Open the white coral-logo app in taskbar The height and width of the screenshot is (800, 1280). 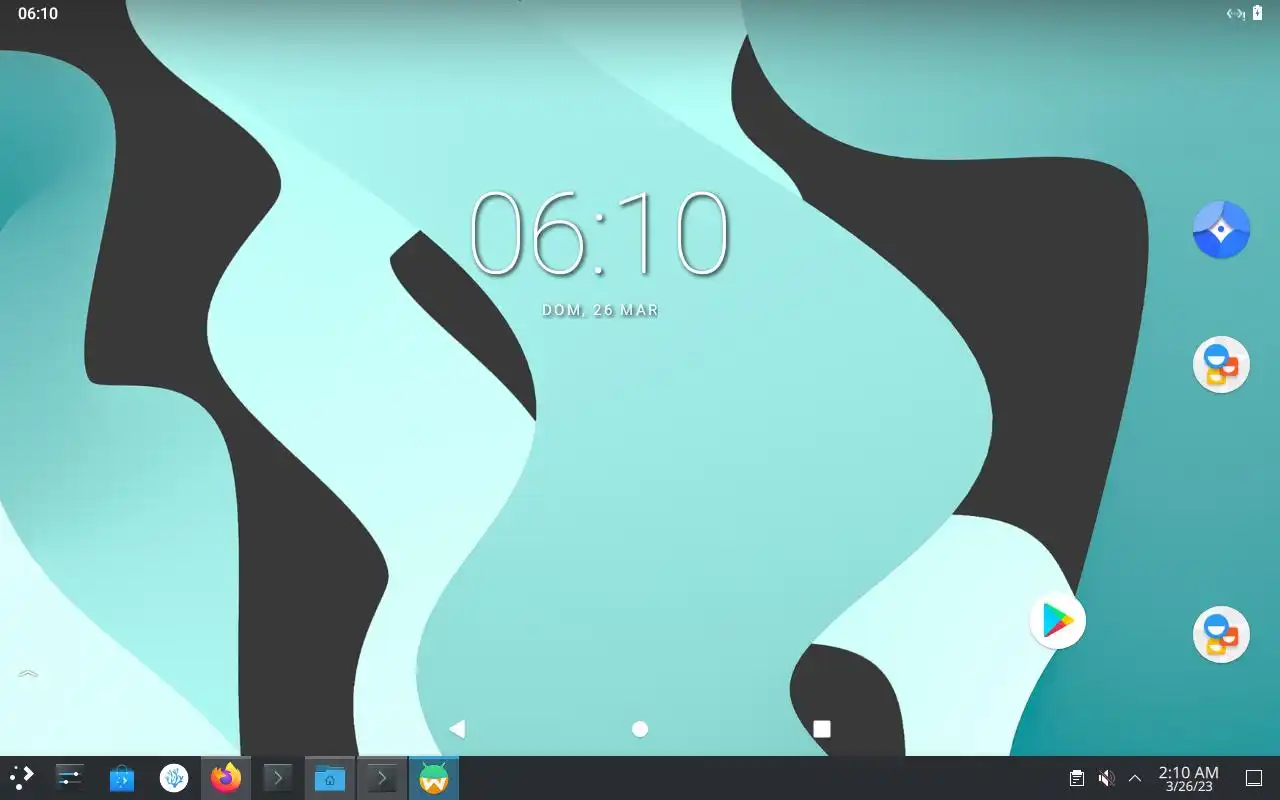point(174,777)
